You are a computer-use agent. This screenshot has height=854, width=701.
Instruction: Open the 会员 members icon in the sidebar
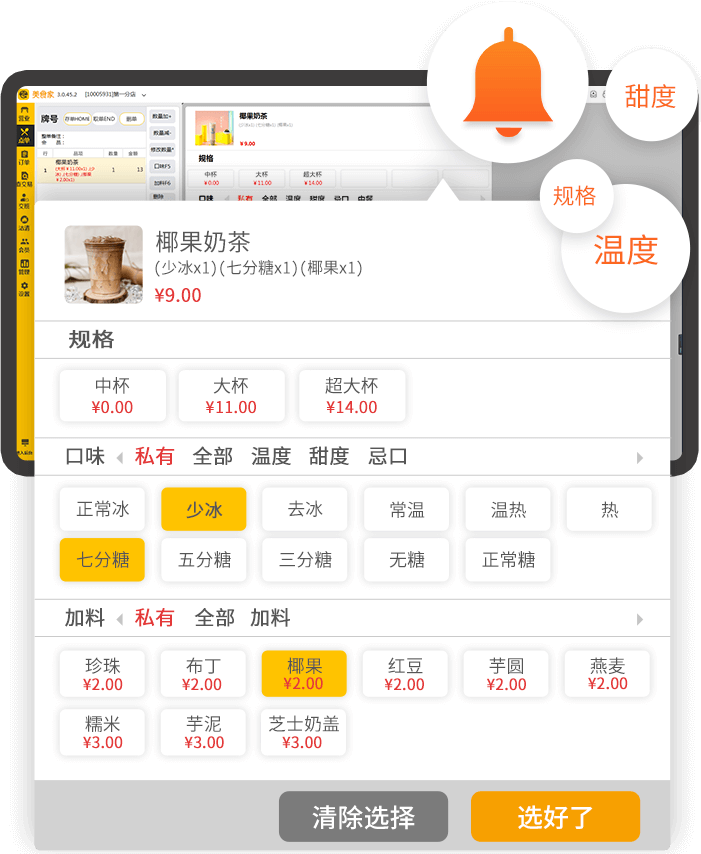point(25,245)
